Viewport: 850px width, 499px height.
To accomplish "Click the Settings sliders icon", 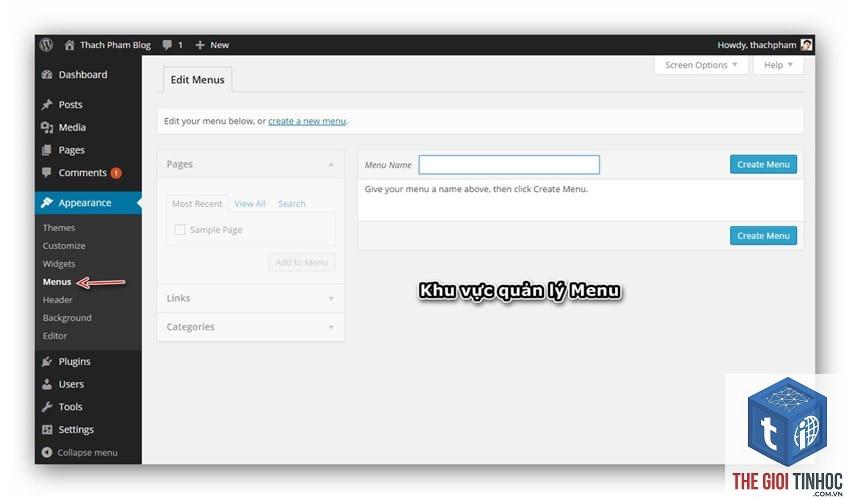I will pyautogui.click(x=47, y=430).
